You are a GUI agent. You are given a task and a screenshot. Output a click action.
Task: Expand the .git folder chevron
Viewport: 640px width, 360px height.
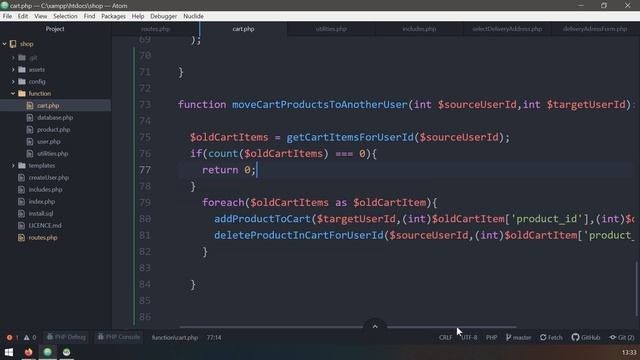pyautogui.click(x=13, y=58)
